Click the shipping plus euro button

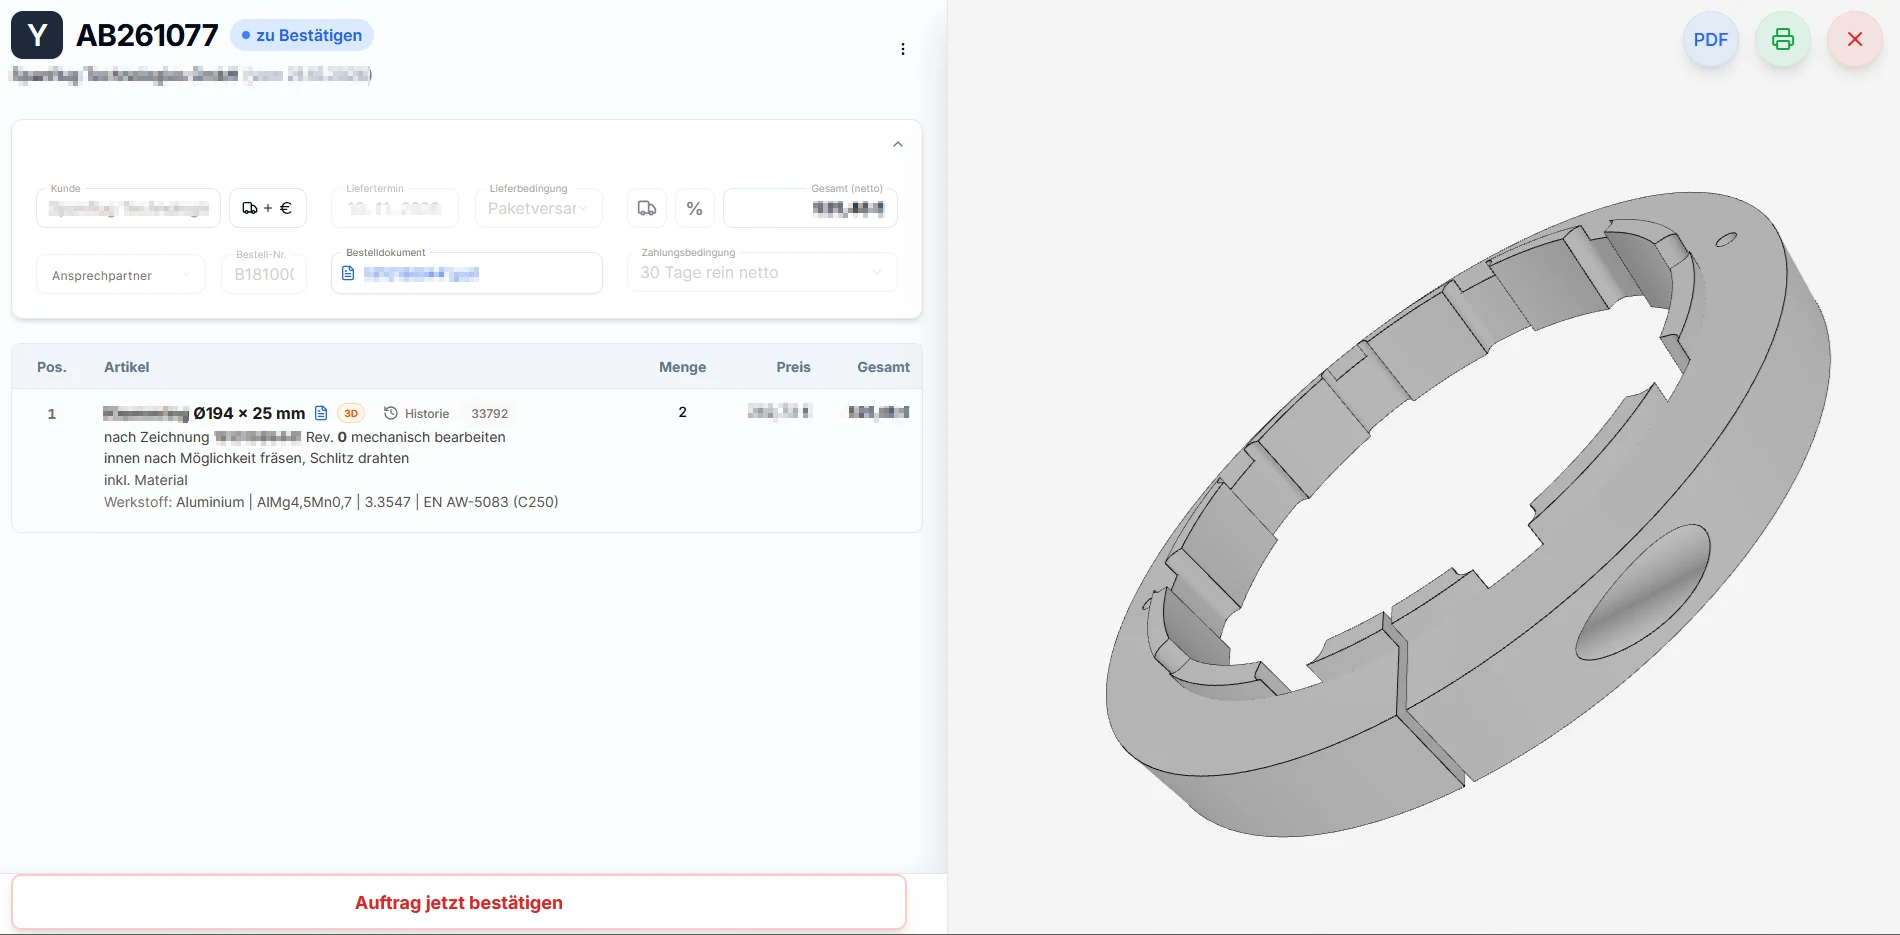[x=267, y=208]
